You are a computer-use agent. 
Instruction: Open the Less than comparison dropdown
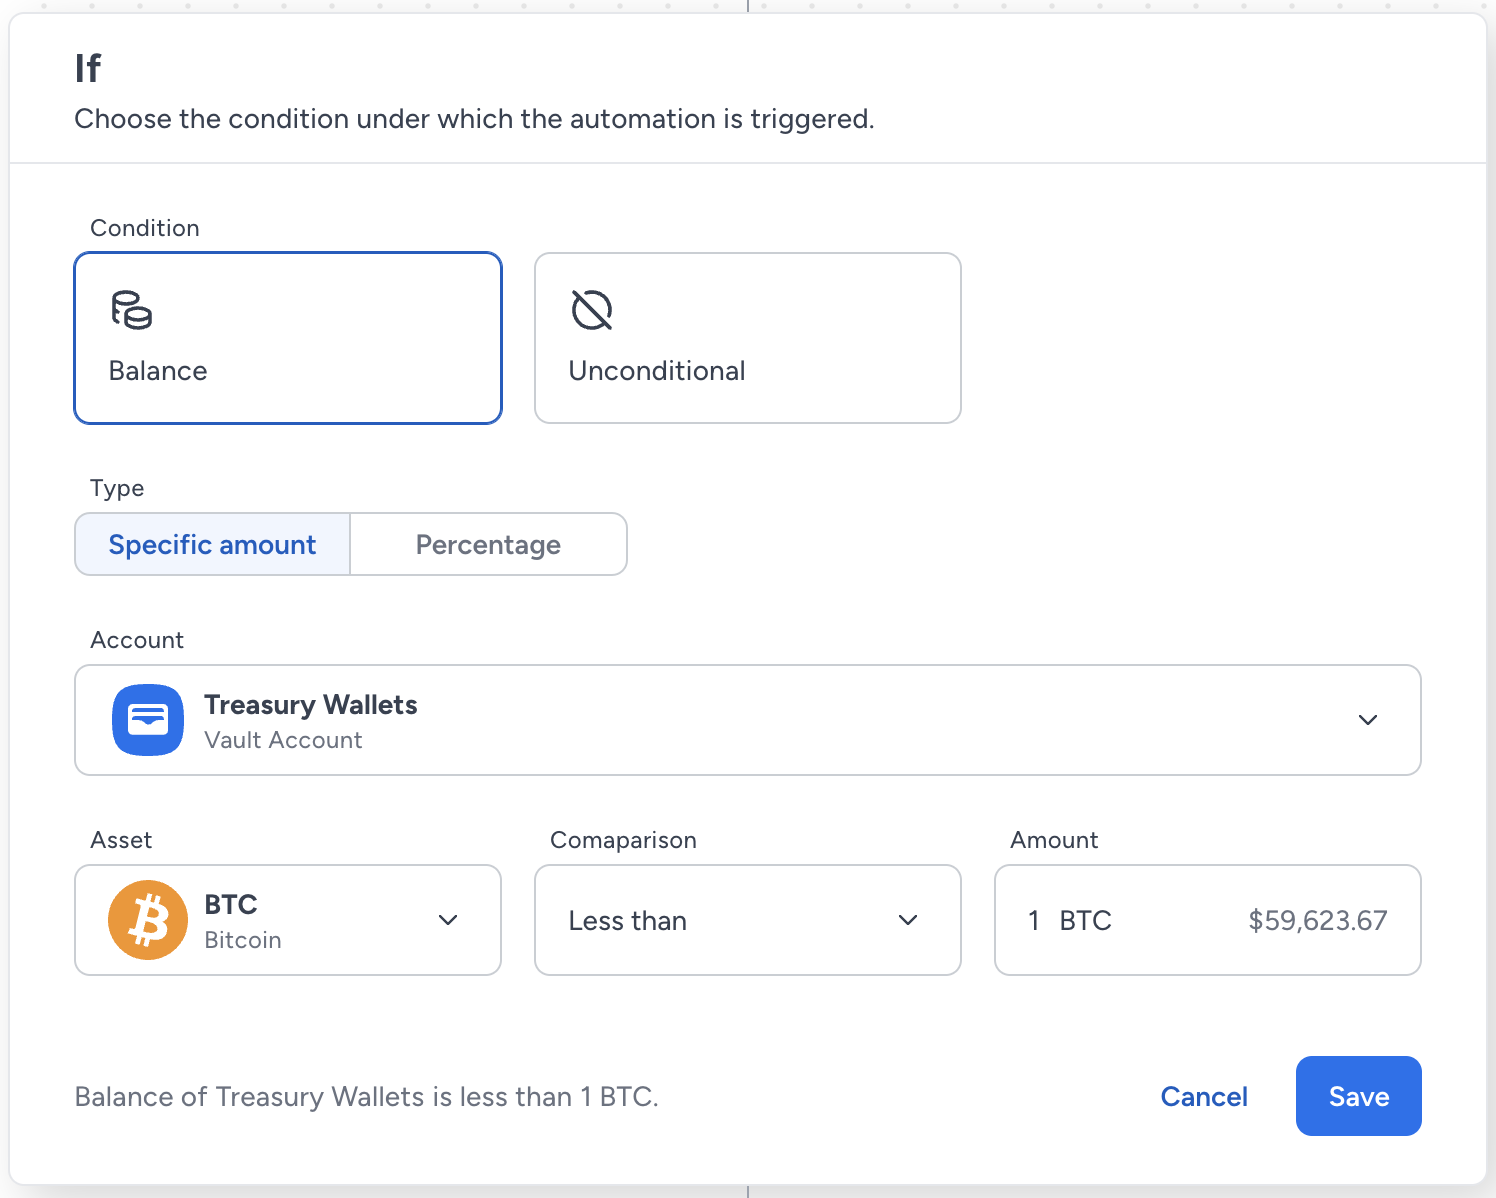tap(748, 920)
